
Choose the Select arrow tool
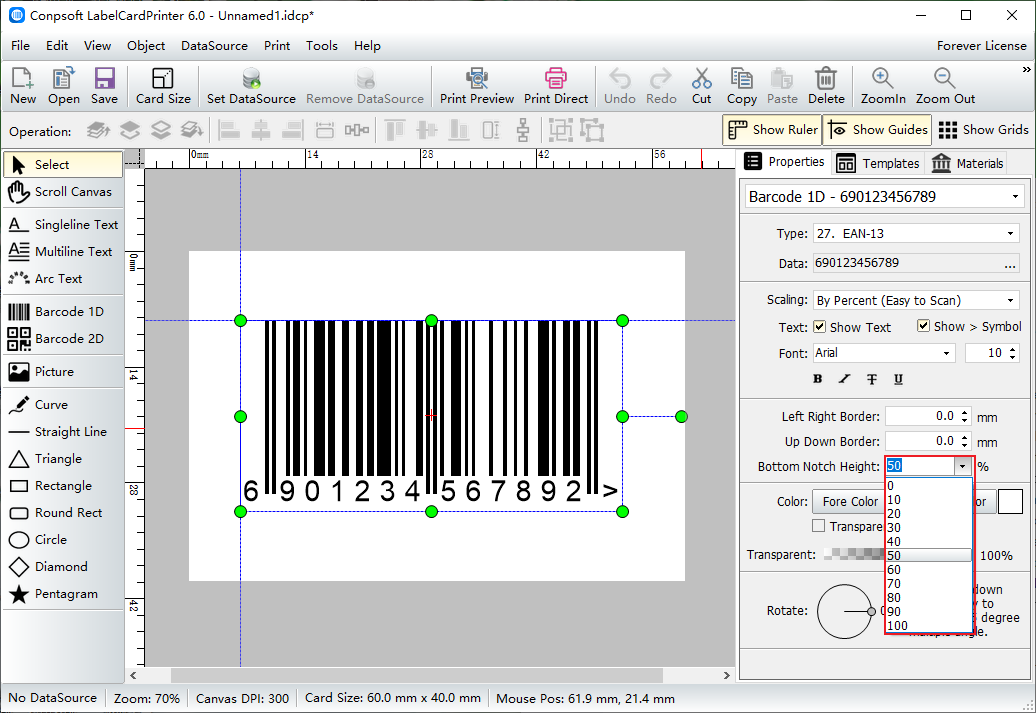click(x=63, y=165)
